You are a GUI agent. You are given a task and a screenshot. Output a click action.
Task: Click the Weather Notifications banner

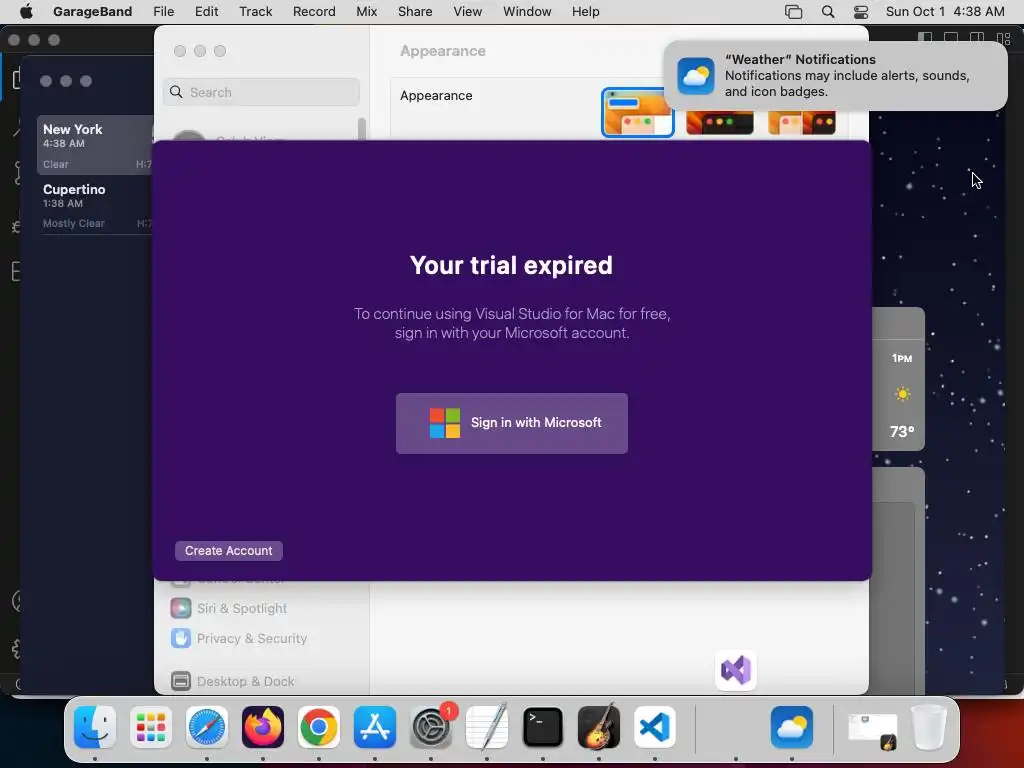[835, 76]
